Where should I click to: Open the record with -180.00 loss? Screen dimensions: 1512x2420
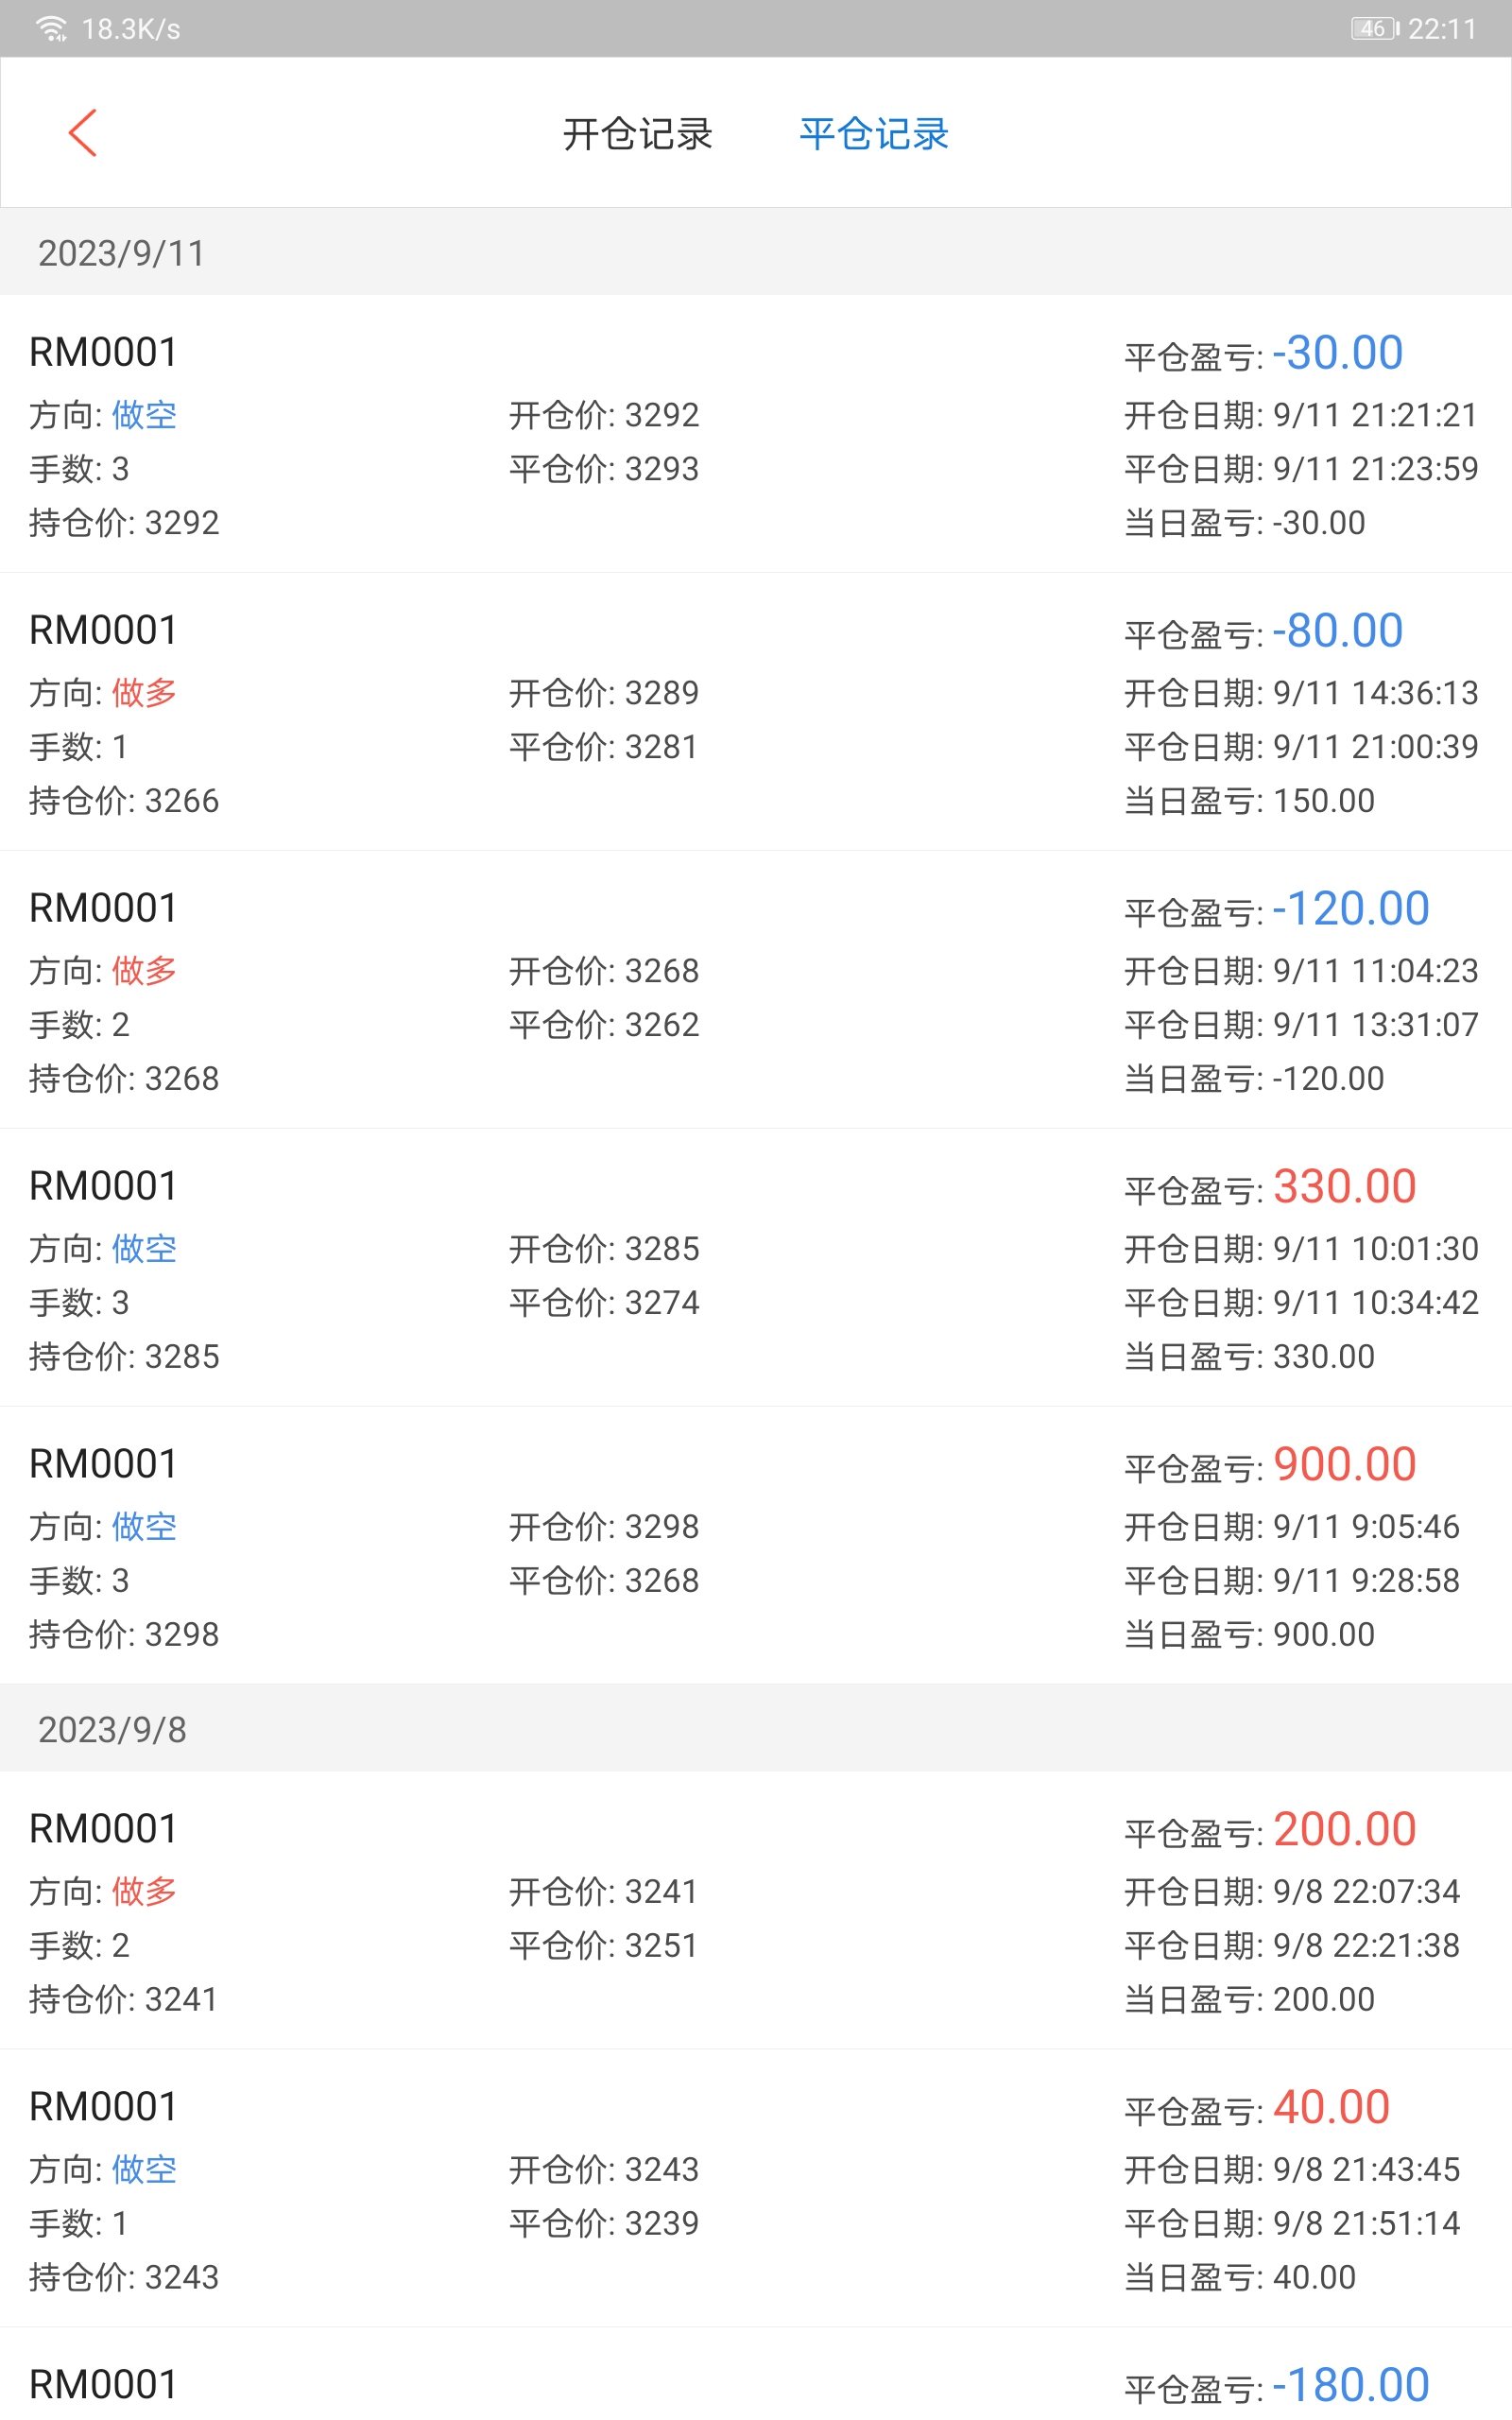coord(756,2385)
